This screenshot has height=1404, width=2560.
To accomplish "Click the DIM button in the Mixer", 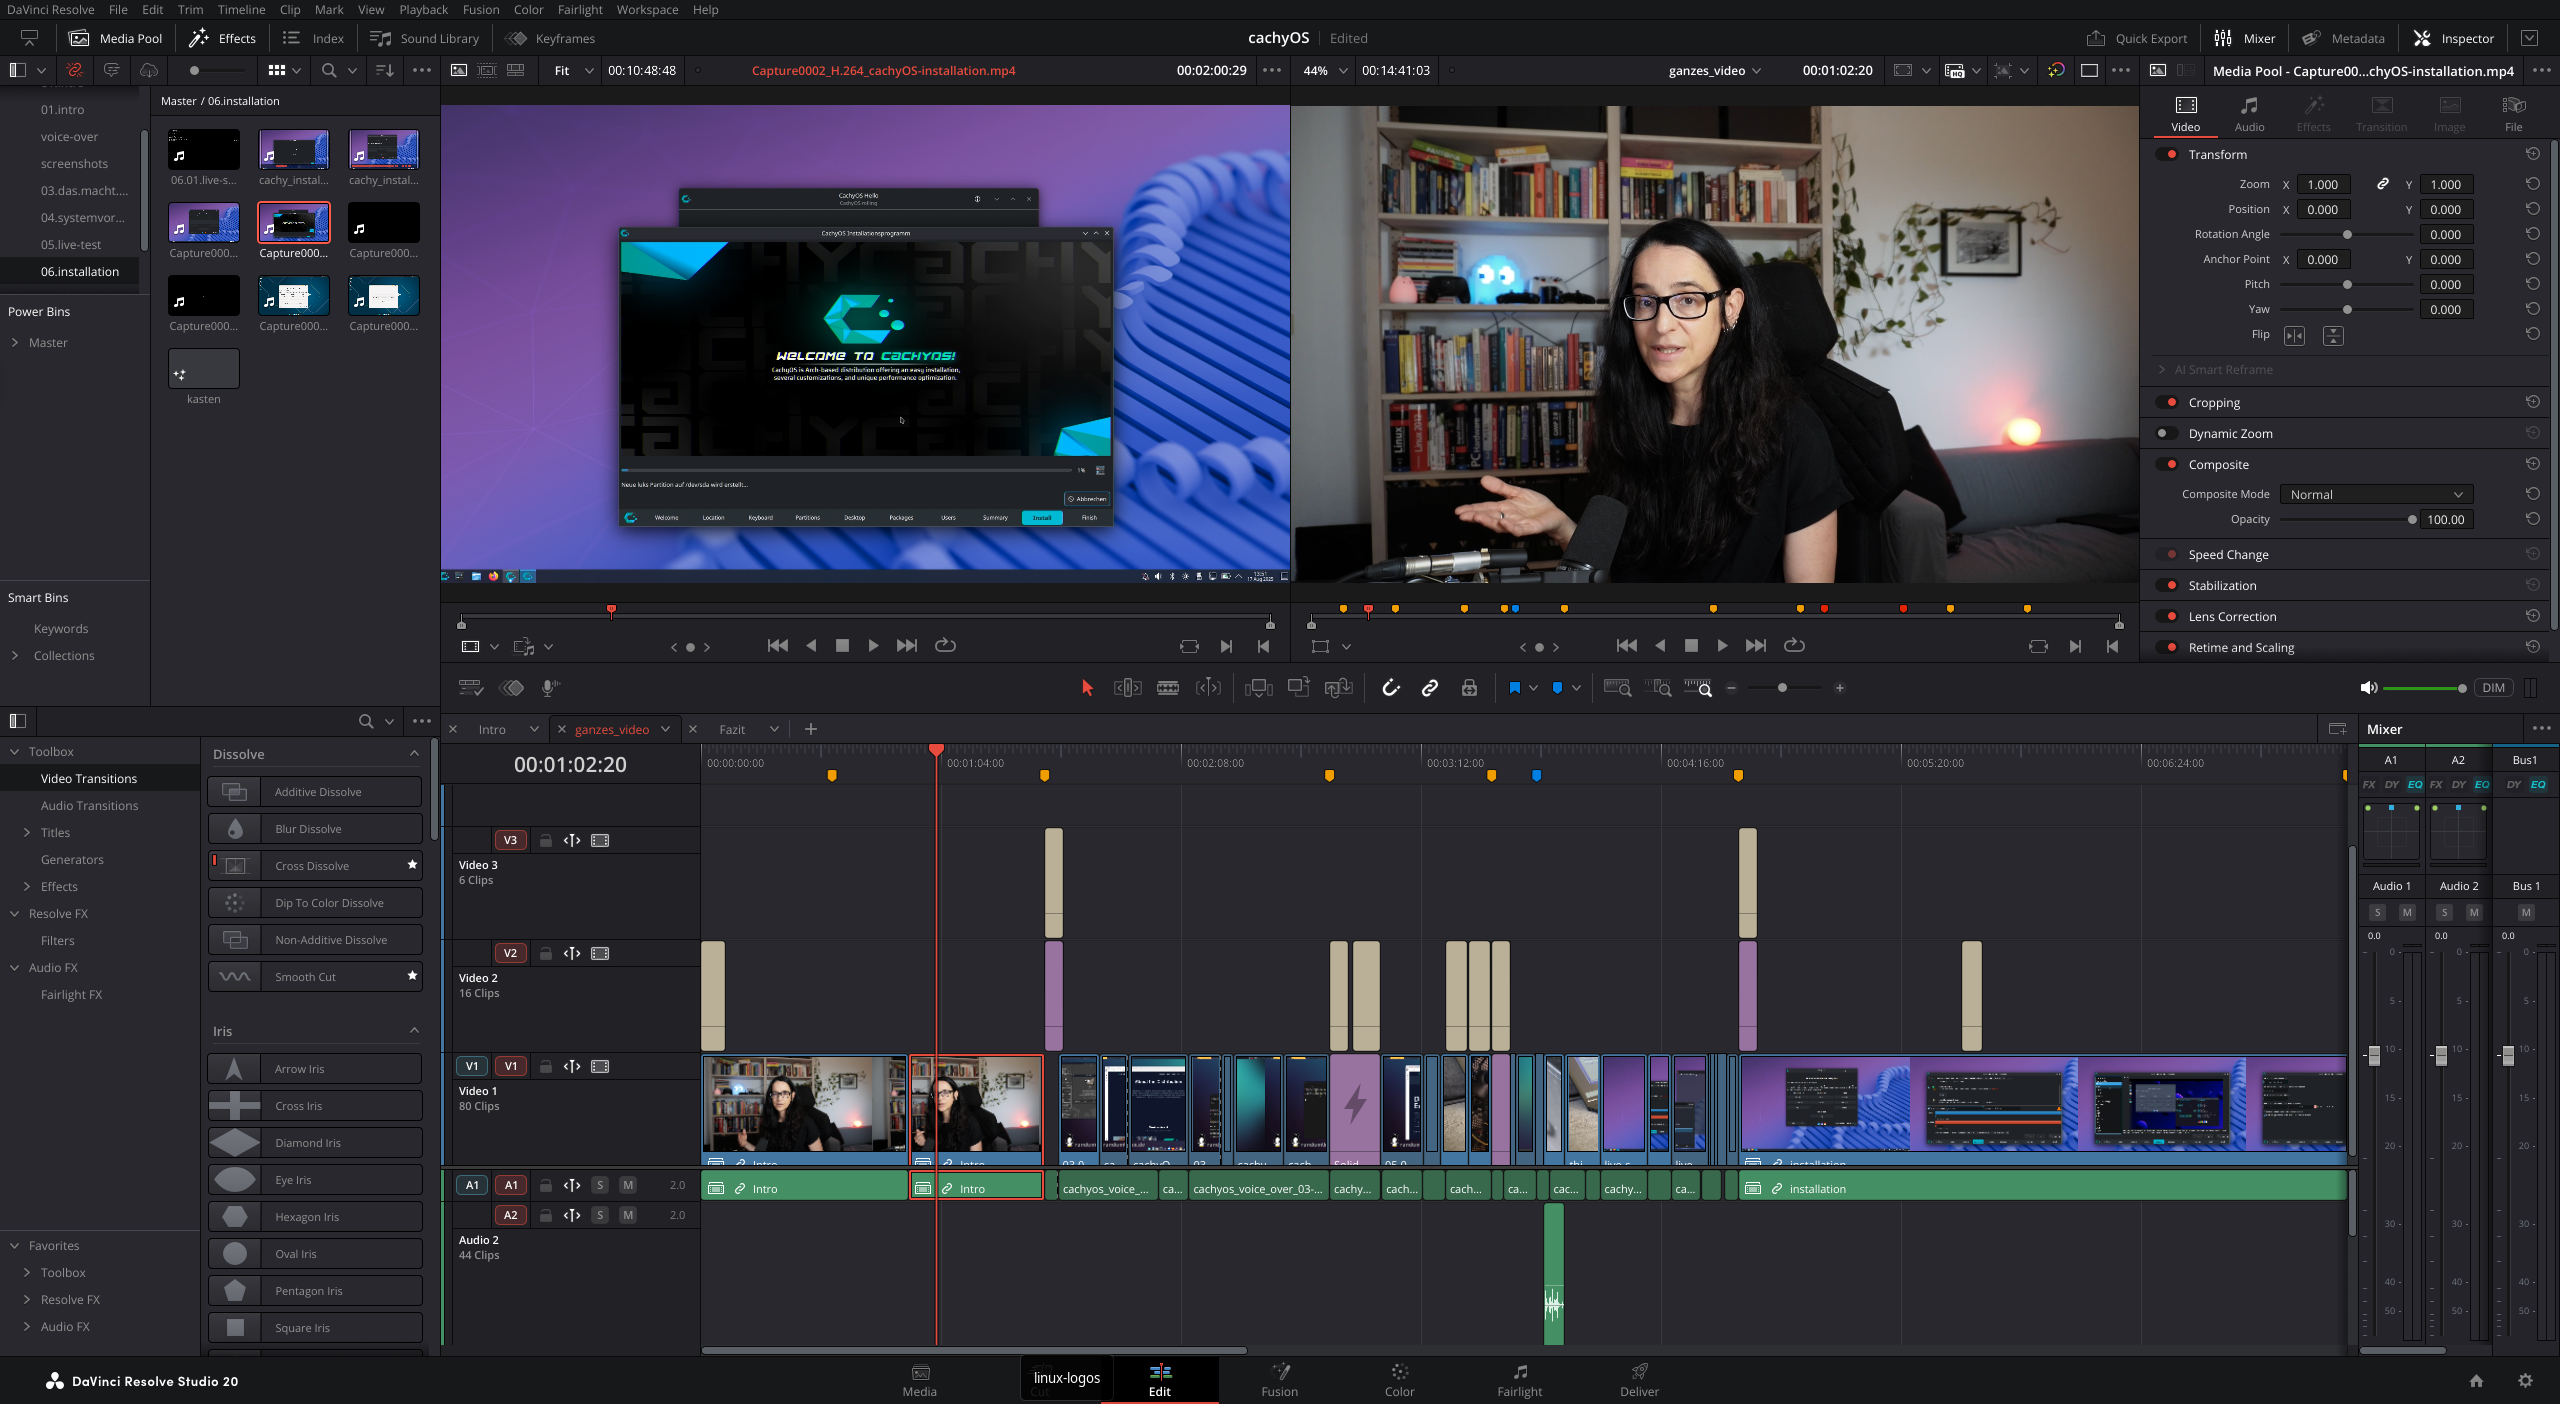I will (x=2493, y=688).
